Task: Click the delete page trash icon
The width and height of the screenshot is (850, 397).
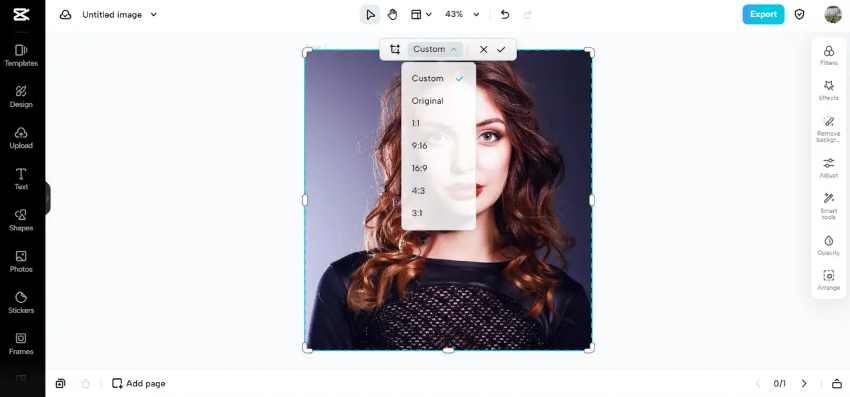Action: 86,383
